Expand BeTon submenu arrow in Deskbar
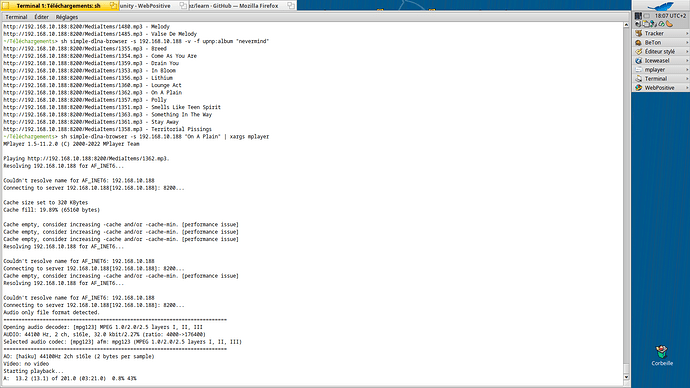Viewport: 690px width, 388px height. pos(686,43)
